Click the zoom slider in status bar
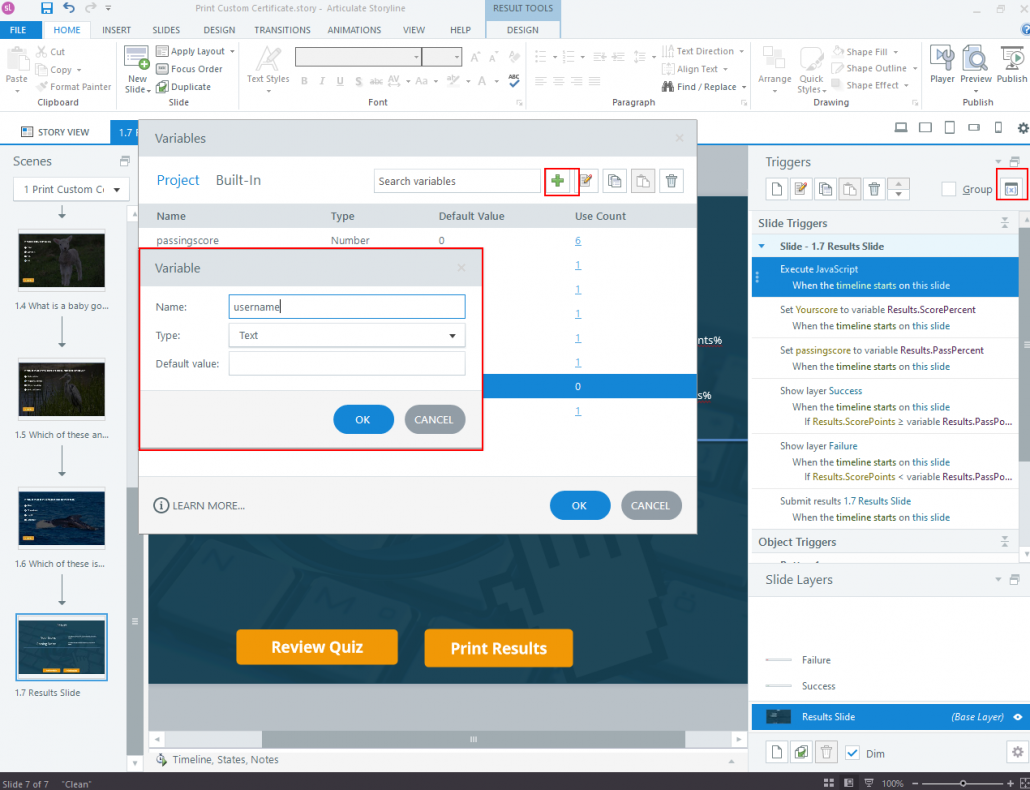Viewport: 1030px width, 790px height. coord(962,783)
